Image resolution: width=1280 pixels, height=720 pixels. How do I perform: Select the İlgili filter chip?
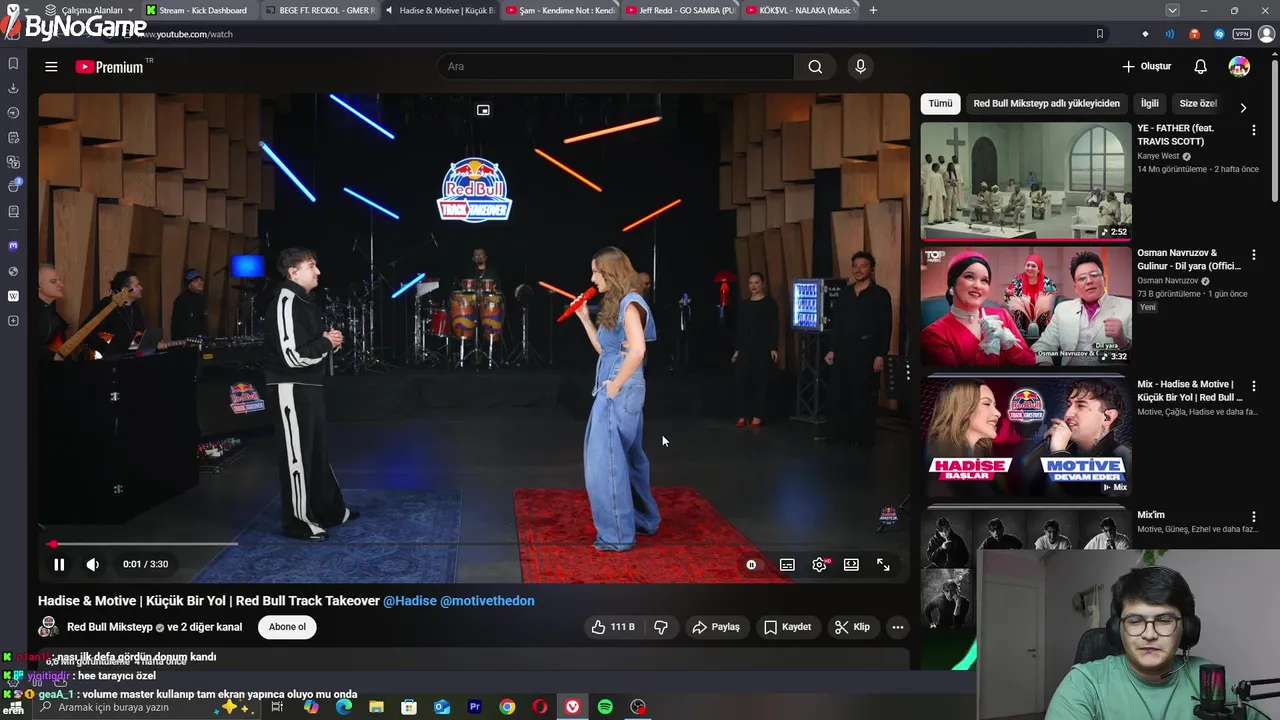pos(1150,104)
